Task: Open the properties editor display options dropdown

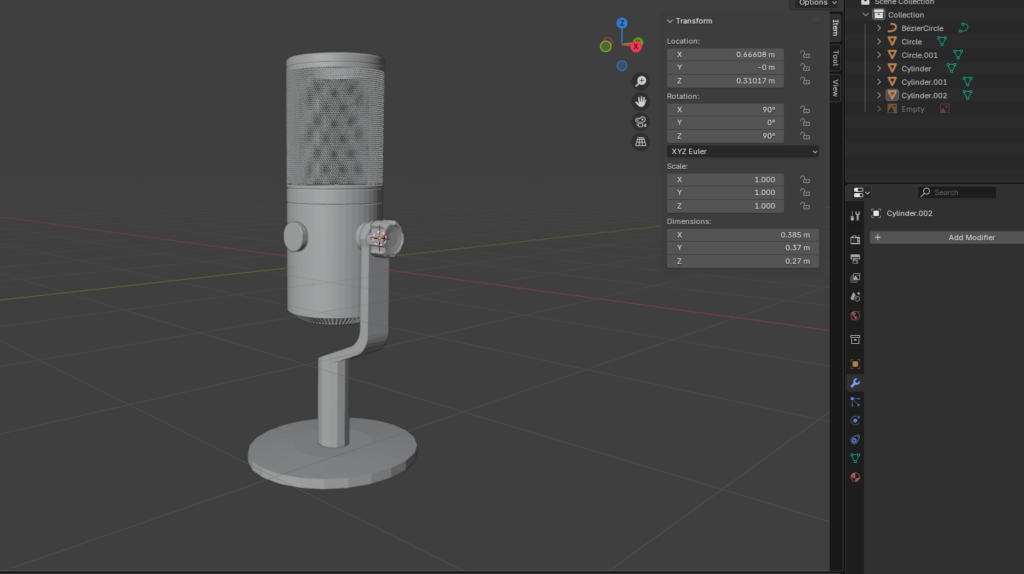Action: (x=861, y=193)
